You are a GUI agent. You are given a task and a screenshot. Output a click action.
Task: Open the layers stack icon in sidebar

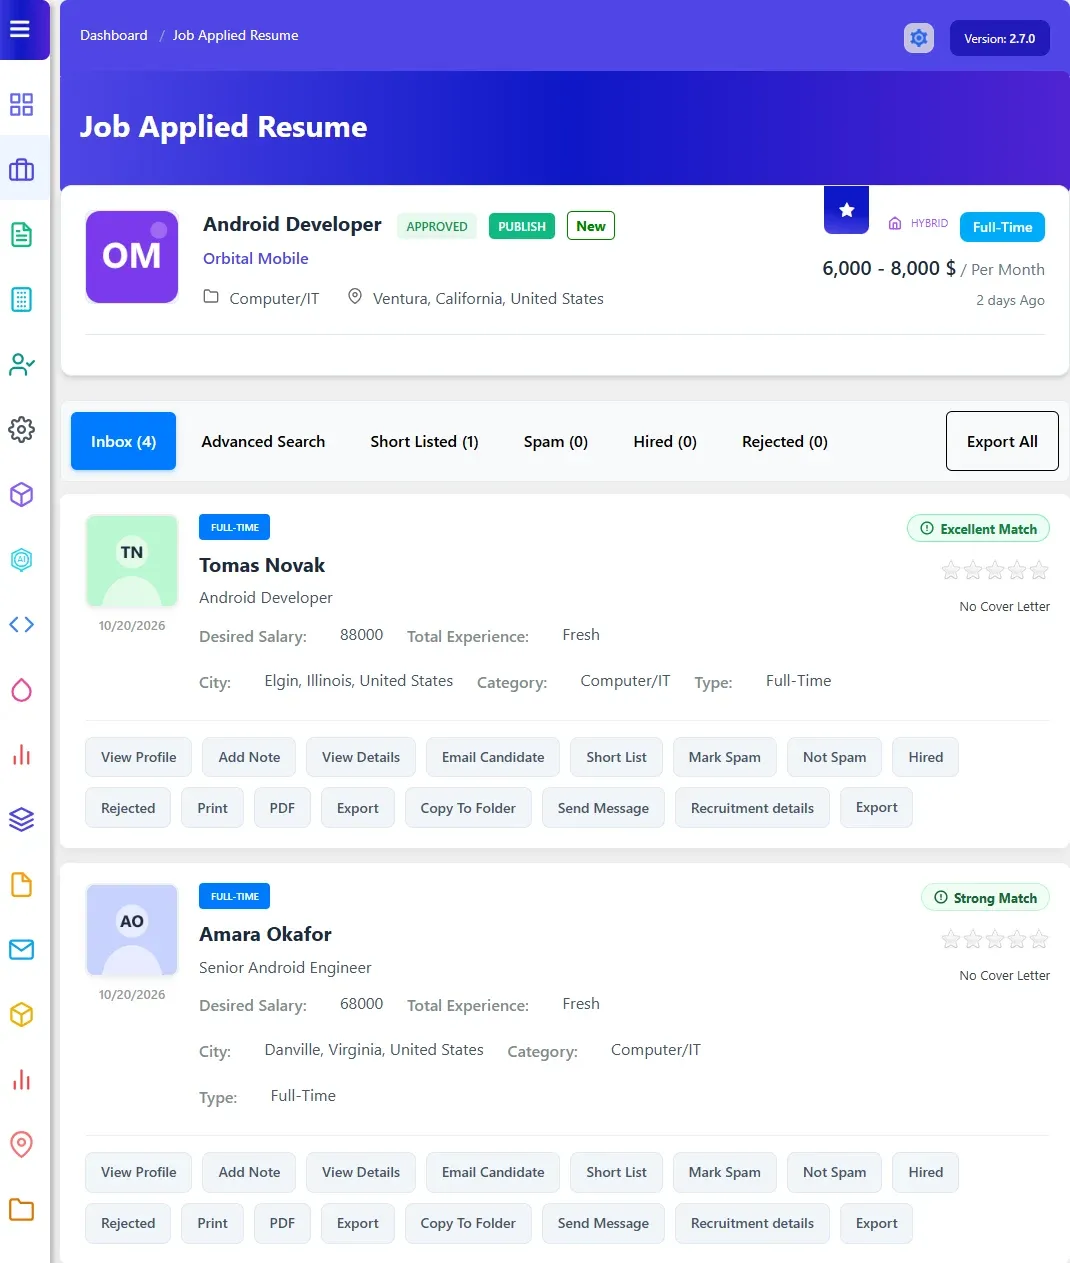(x=21, y=820)
